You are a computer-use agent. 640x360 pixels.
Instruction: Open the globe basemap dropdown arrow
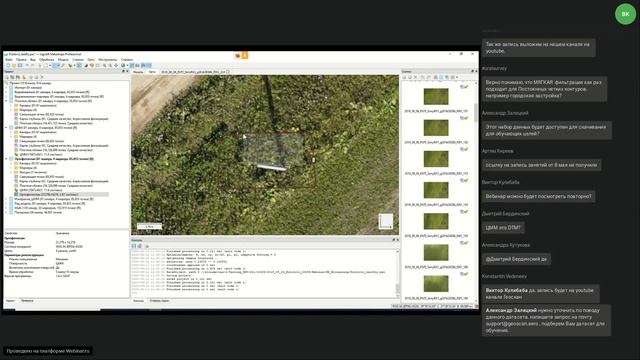pyautogui.click(x=127, y=65)
